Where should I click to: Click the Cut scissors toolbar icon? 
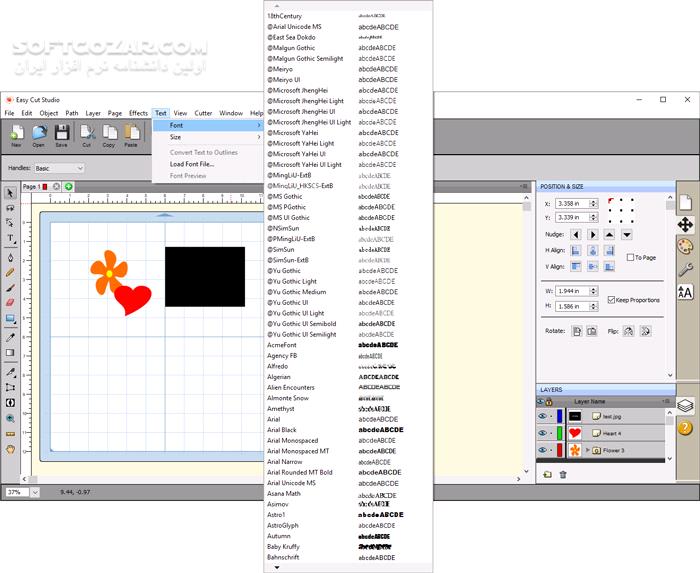point(87,136)
